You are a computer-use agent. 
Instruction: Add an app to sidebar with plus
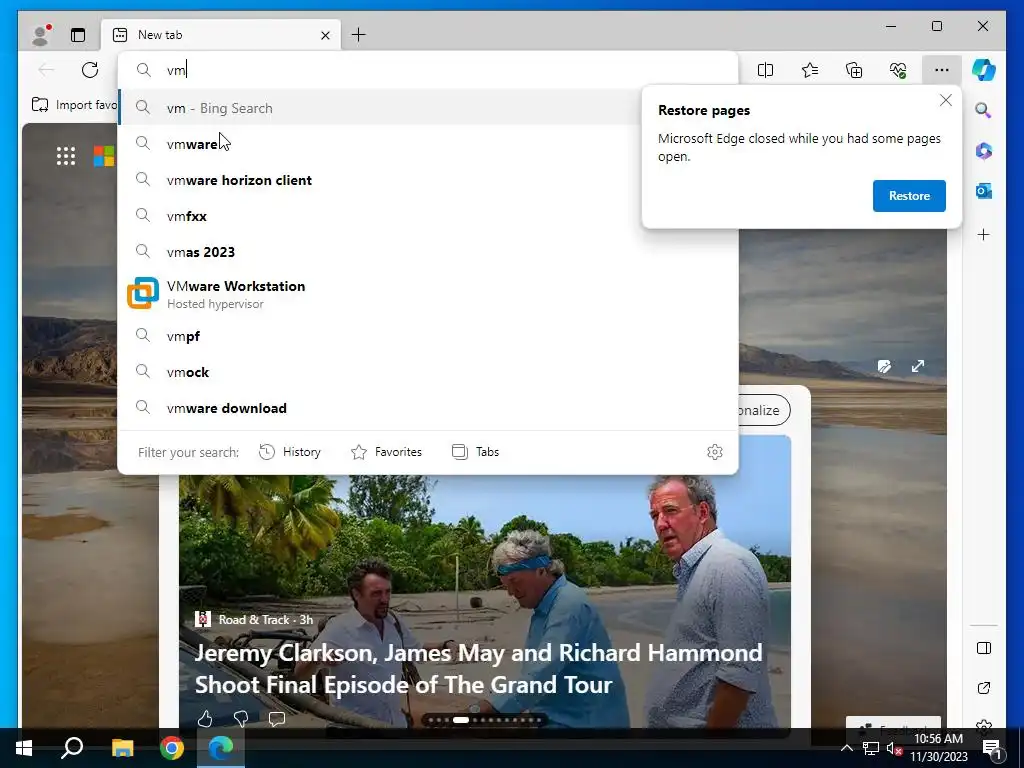coord(984,234)
